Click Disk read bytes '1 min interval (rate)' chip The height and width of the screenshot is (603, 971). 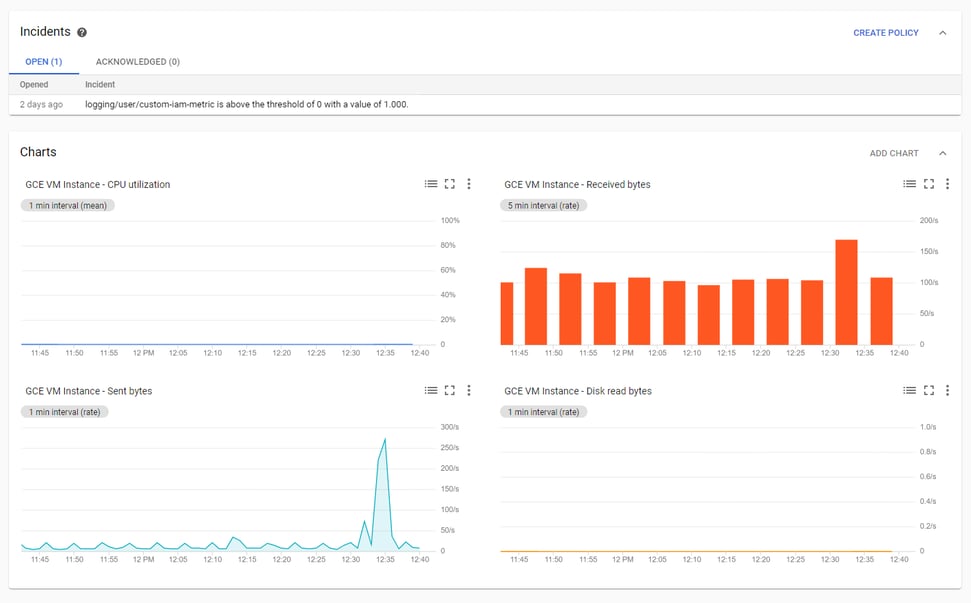point(543,412)
